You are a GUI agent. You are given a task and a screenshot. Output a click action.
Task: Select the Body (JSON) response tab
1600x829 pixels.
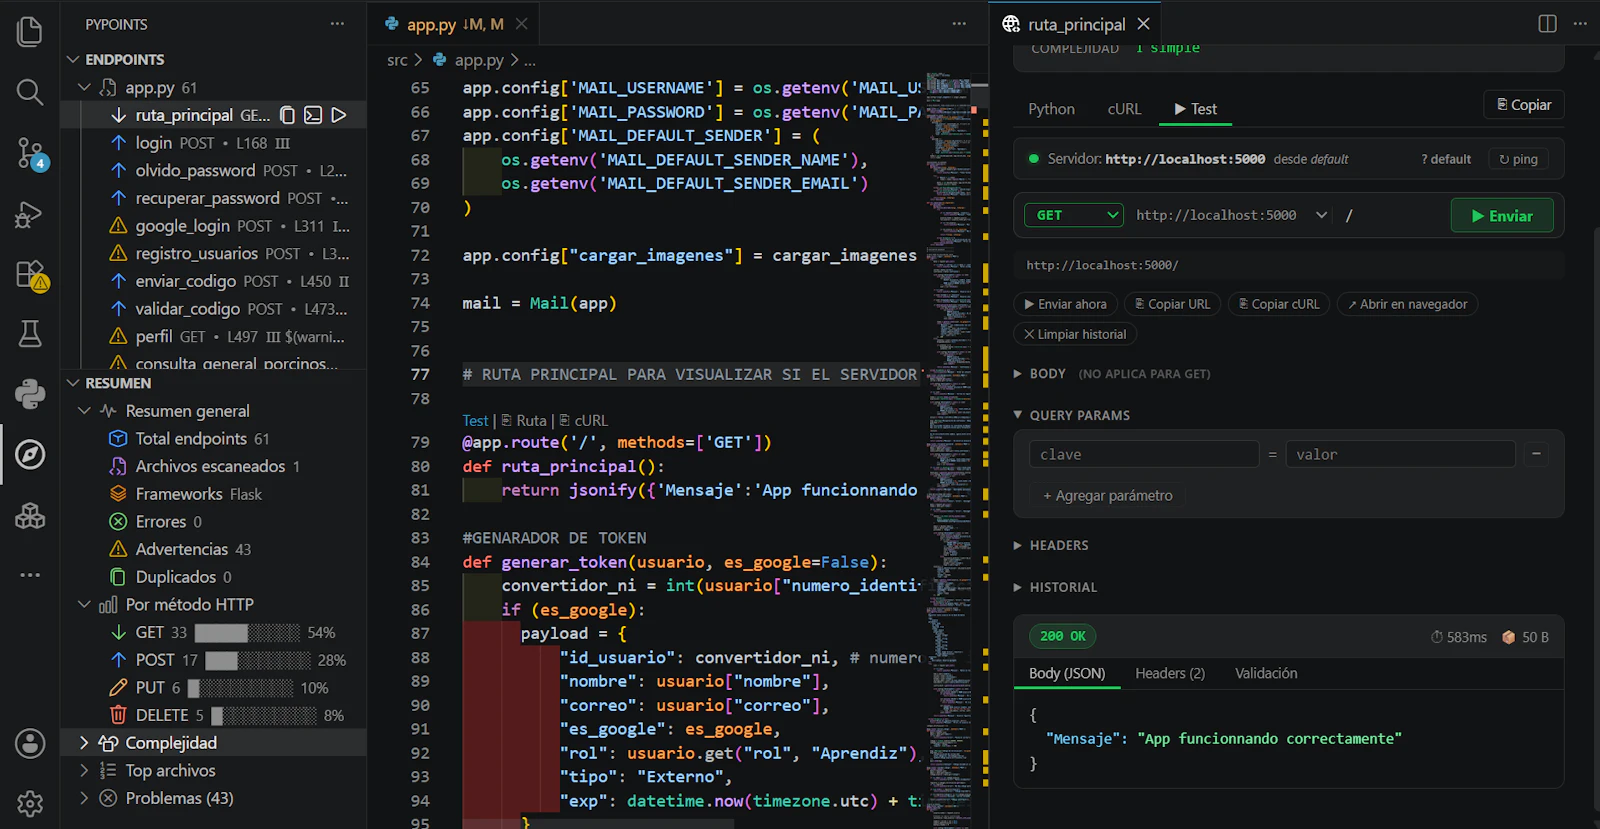click(x=1067, y=674)
